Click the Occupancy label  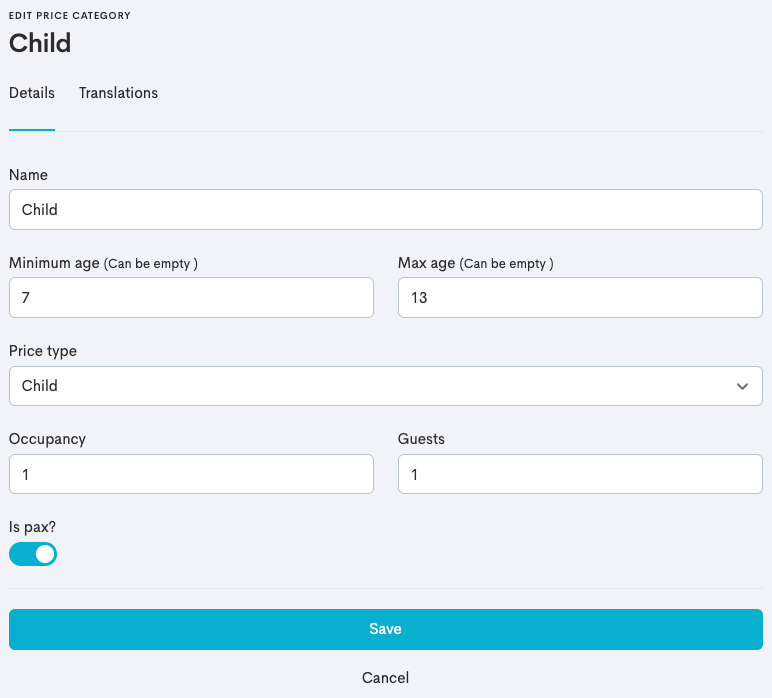click(47, 439)
